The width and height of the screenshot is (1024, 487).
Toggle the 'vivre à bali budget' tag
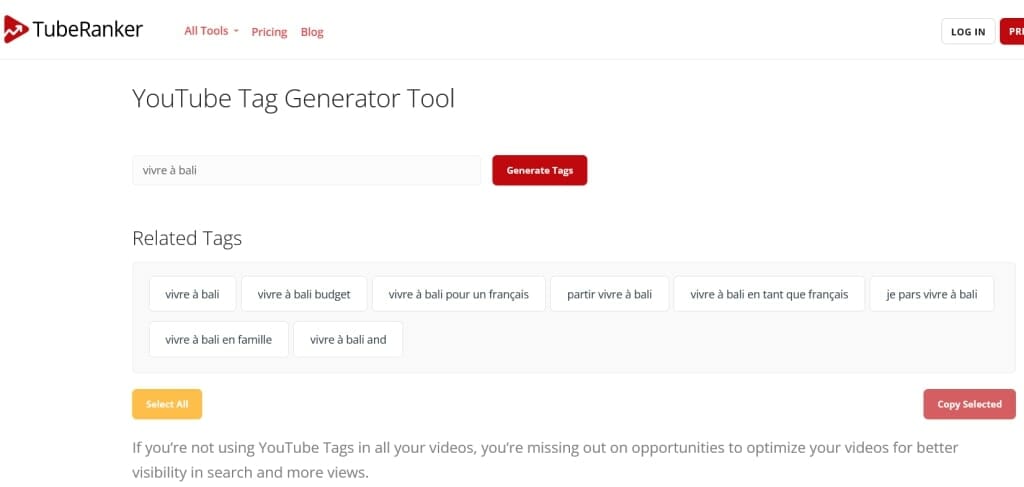click(304, 294)
